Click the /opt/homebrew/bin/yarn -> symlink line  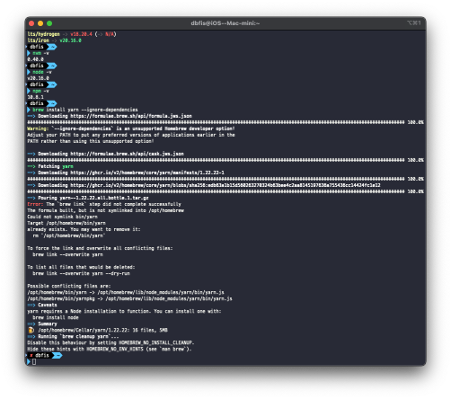[x=126, y=292]
